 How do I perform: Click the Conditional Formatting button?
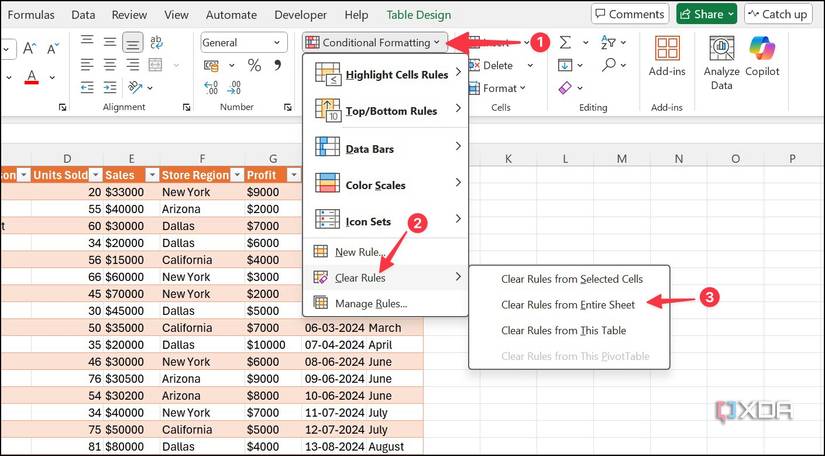pyautogui.click(x=374, y=43)
